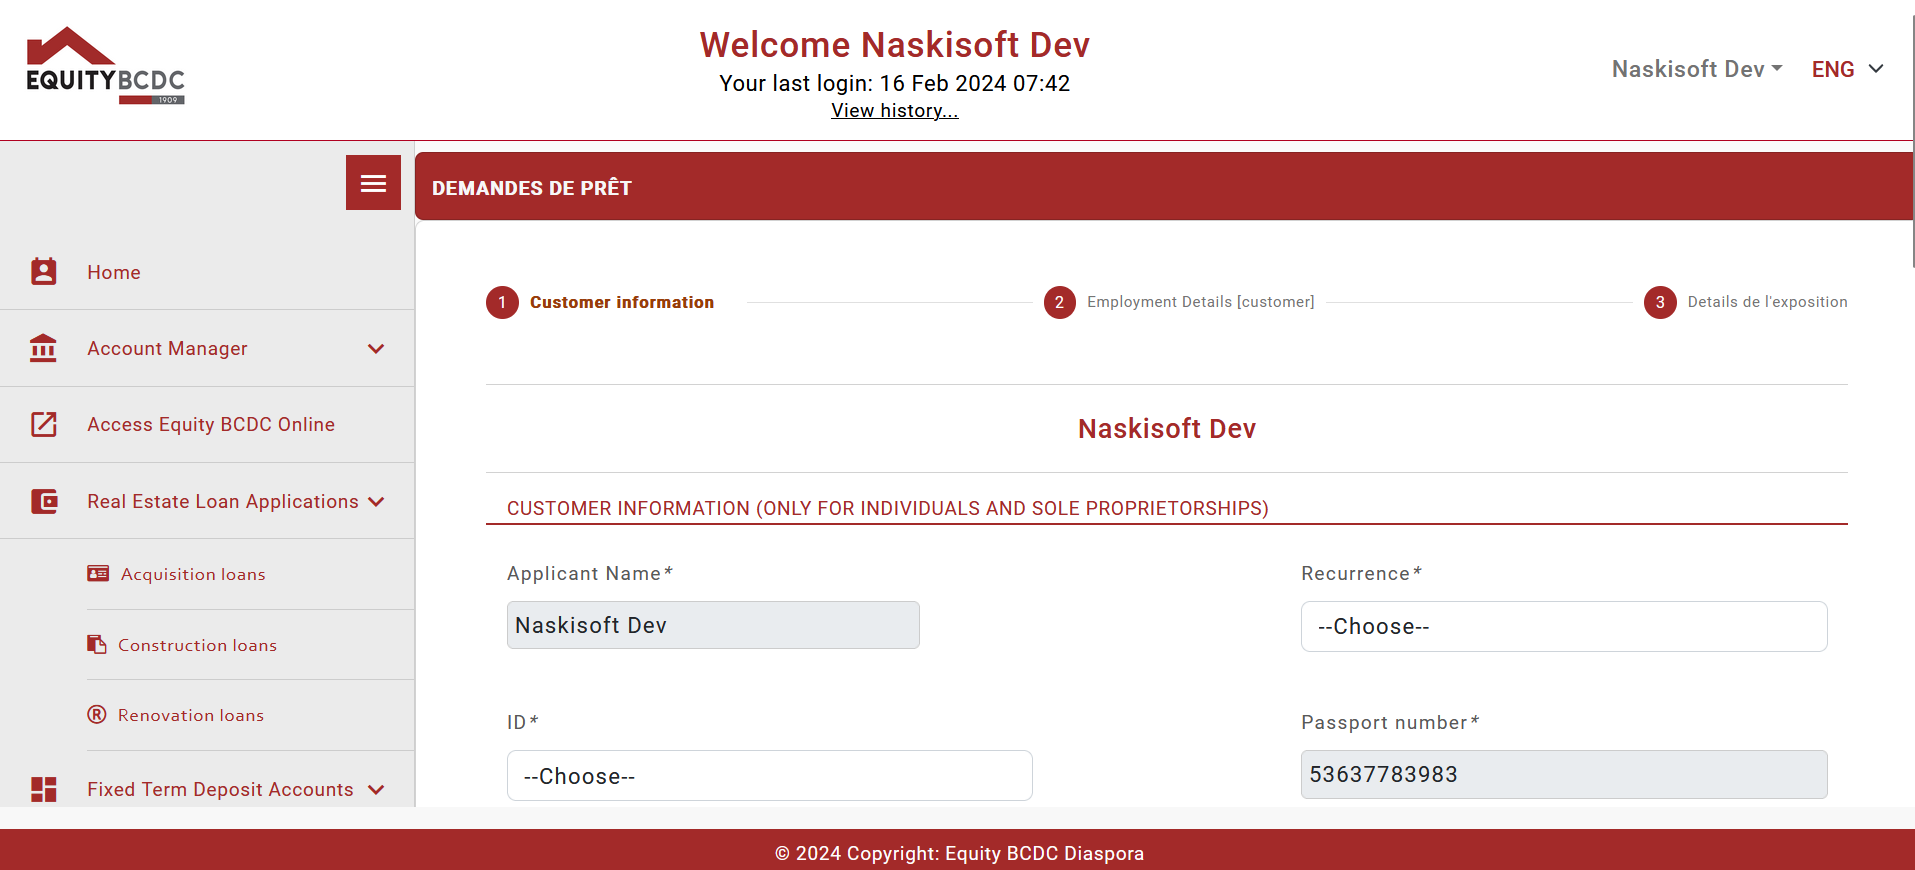Click the ID field label

point(522,722)
